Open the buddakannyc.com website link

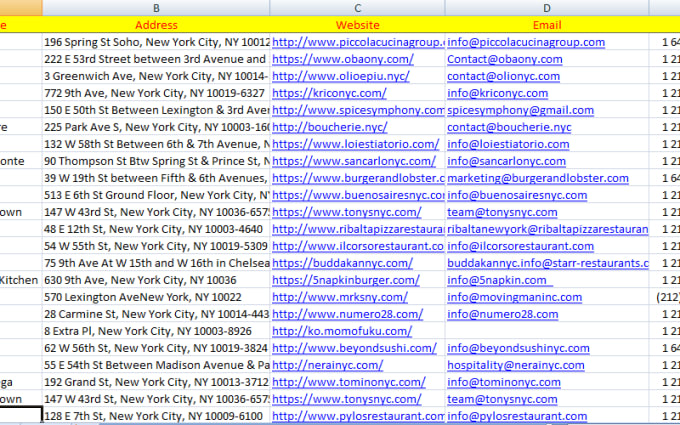(342, 263)
